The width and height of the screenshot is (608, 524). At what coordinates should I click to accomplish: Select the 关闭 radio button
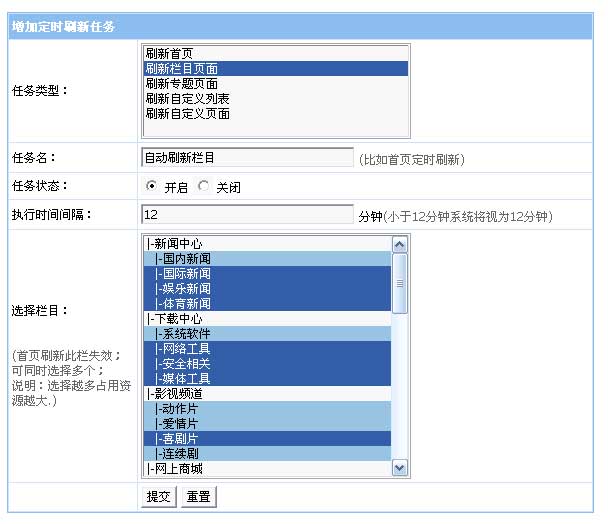(204, 186)
